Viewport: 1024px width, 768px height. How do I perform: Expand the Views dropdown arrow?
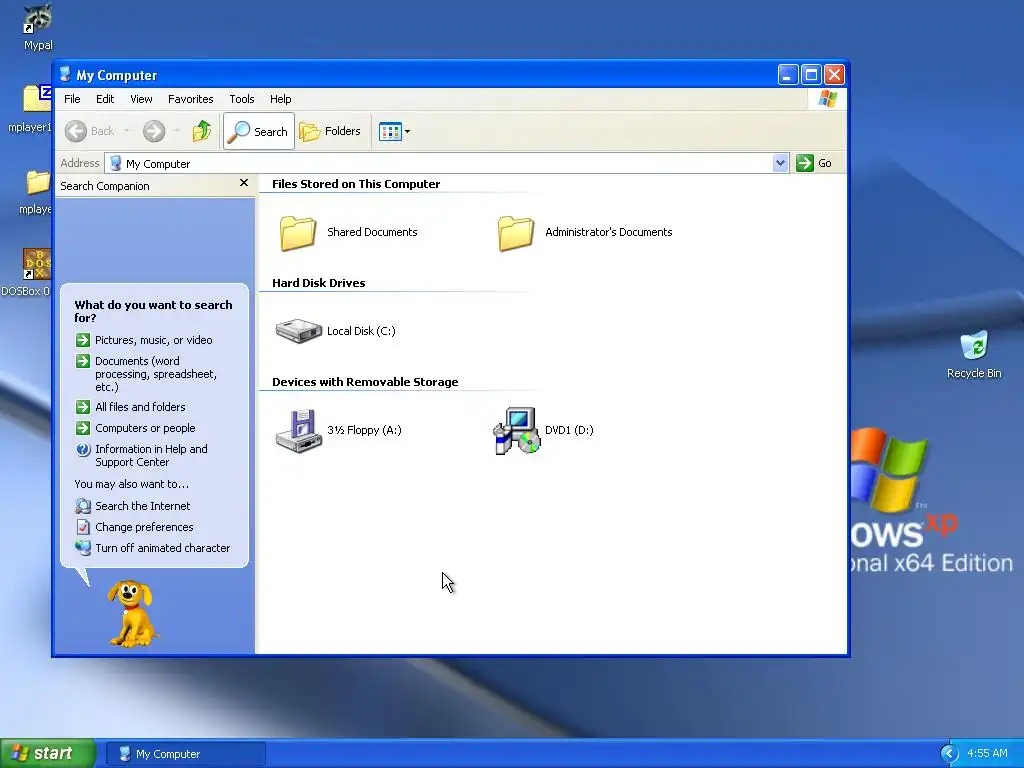pyautogui.click(x=408, y=131)
